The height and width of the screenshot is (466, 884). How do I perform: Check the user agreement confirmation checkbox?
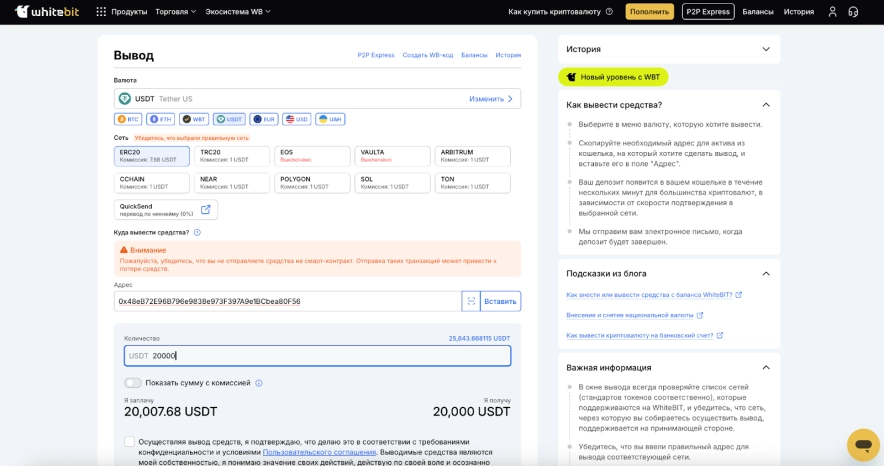(x=129, y=441)
